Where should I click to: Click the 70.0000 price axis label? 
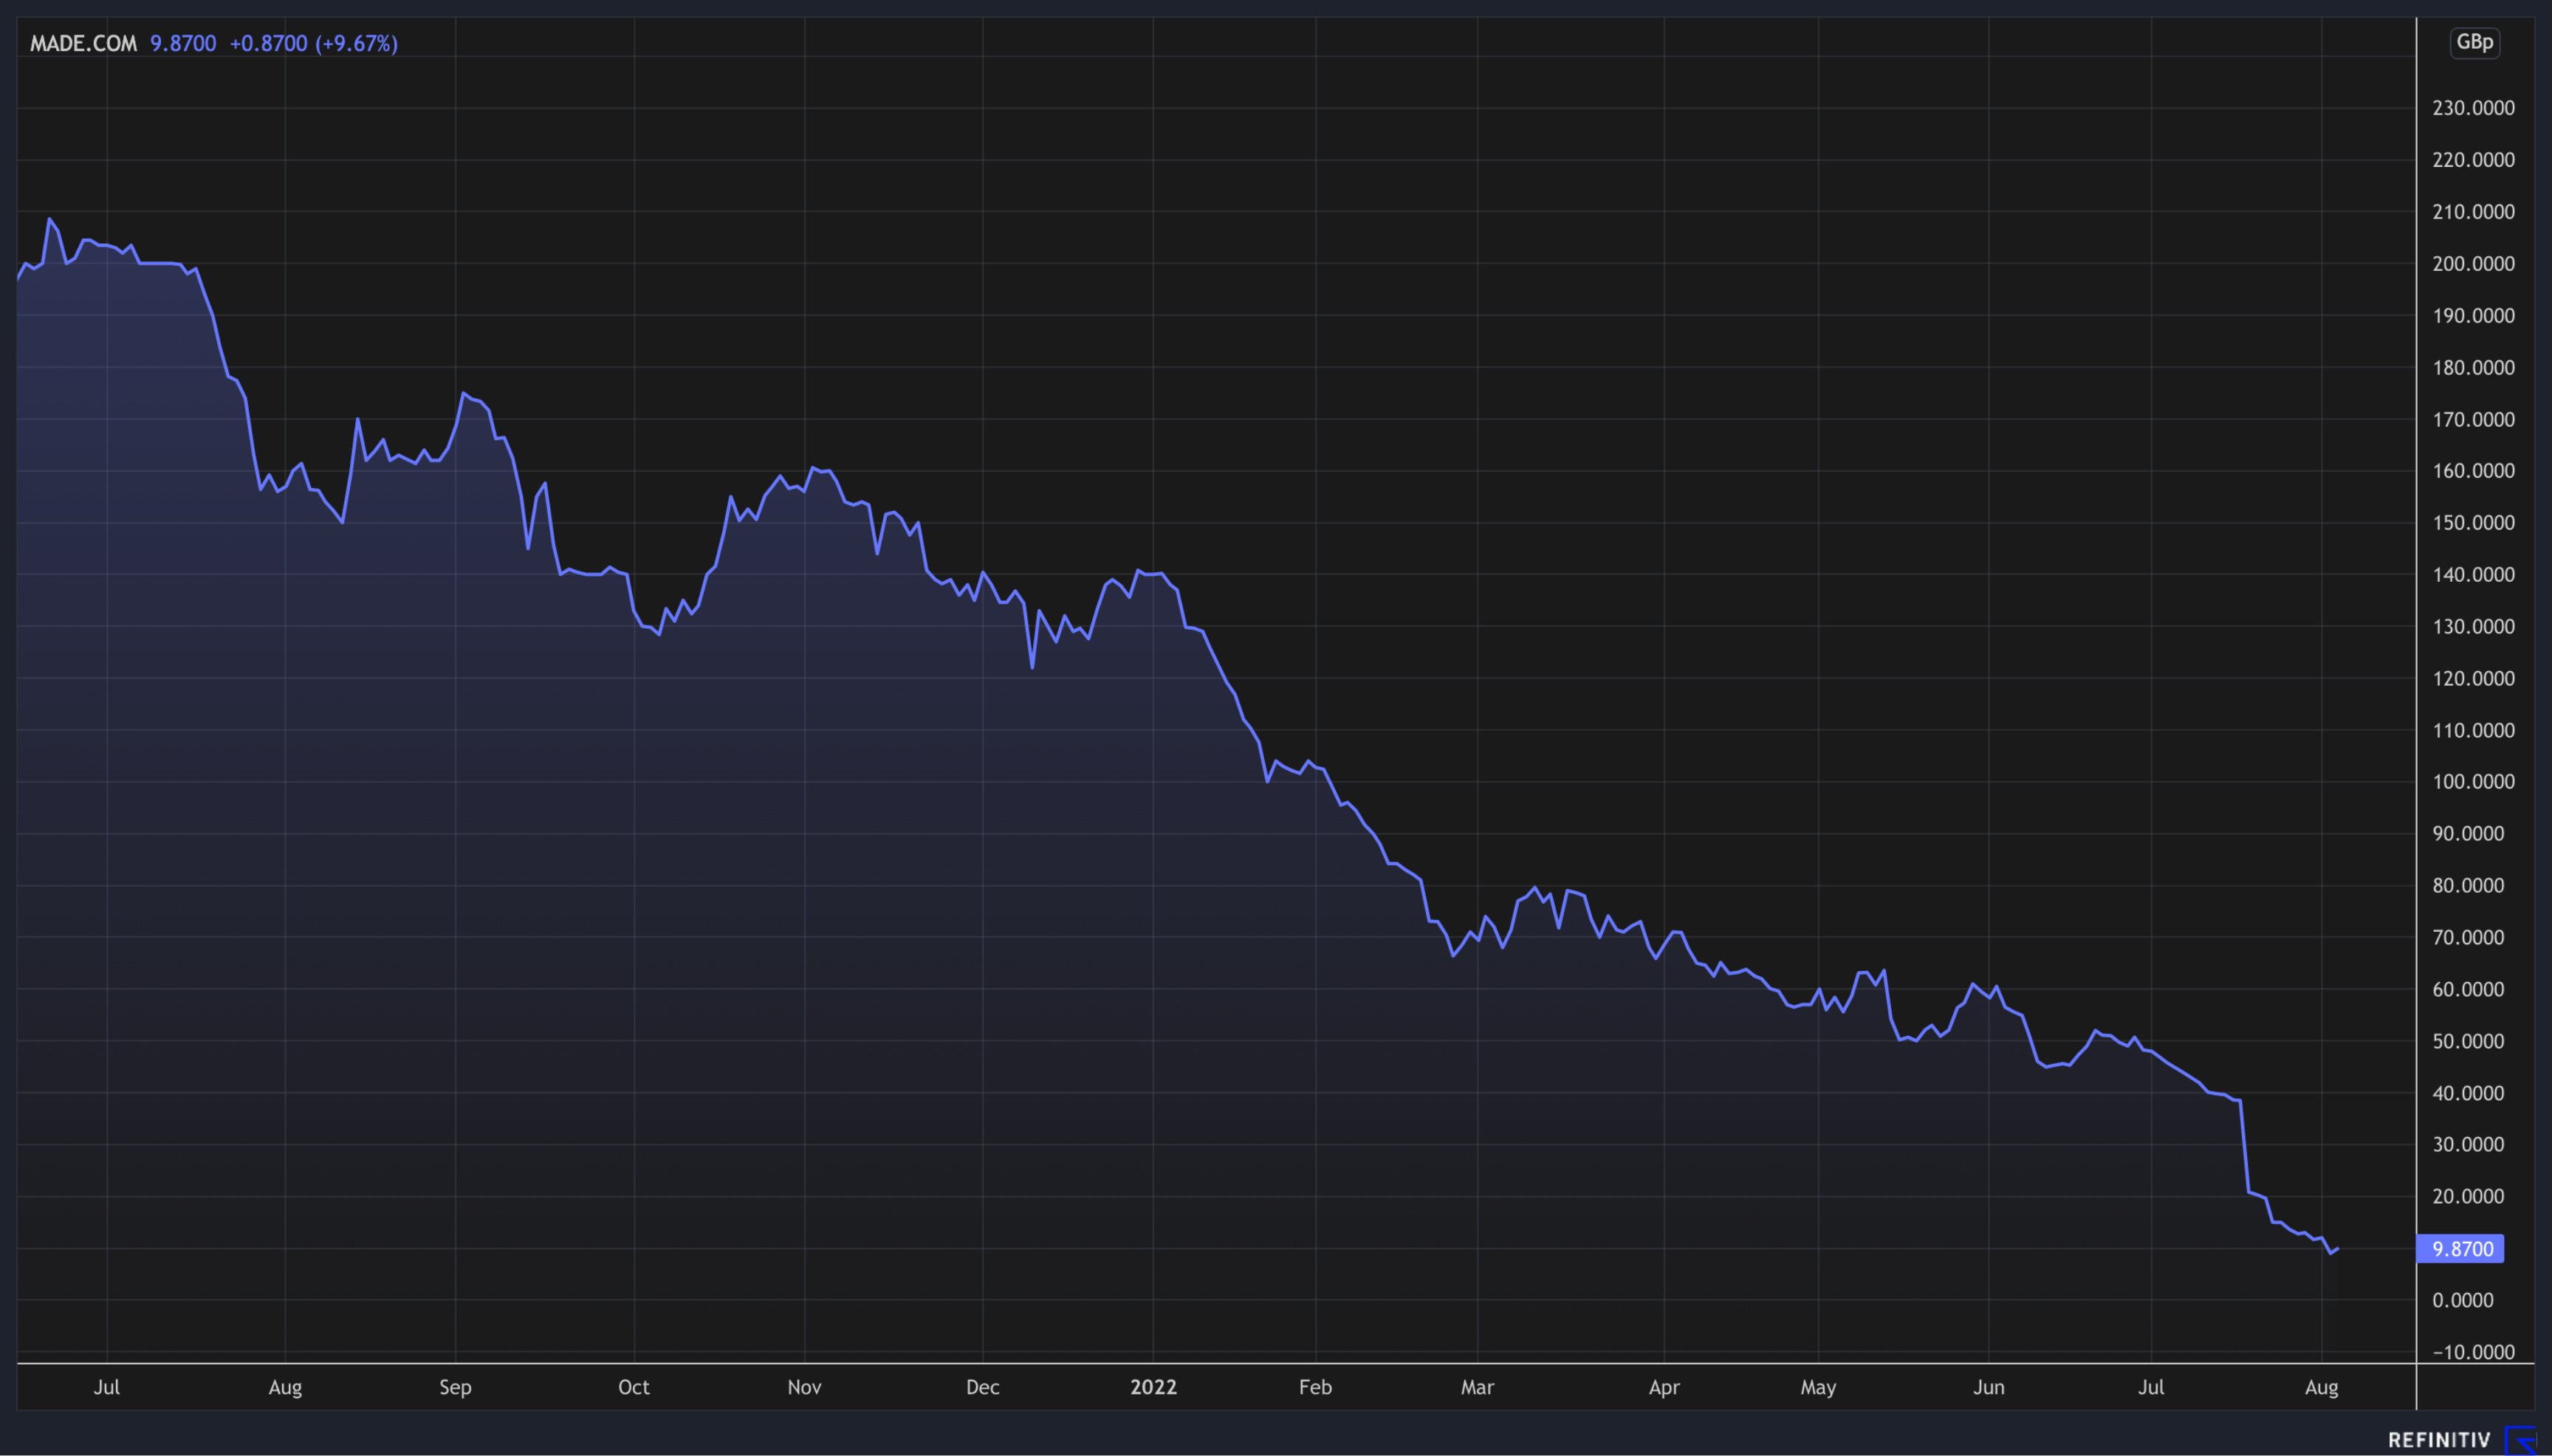[2468, 938]
